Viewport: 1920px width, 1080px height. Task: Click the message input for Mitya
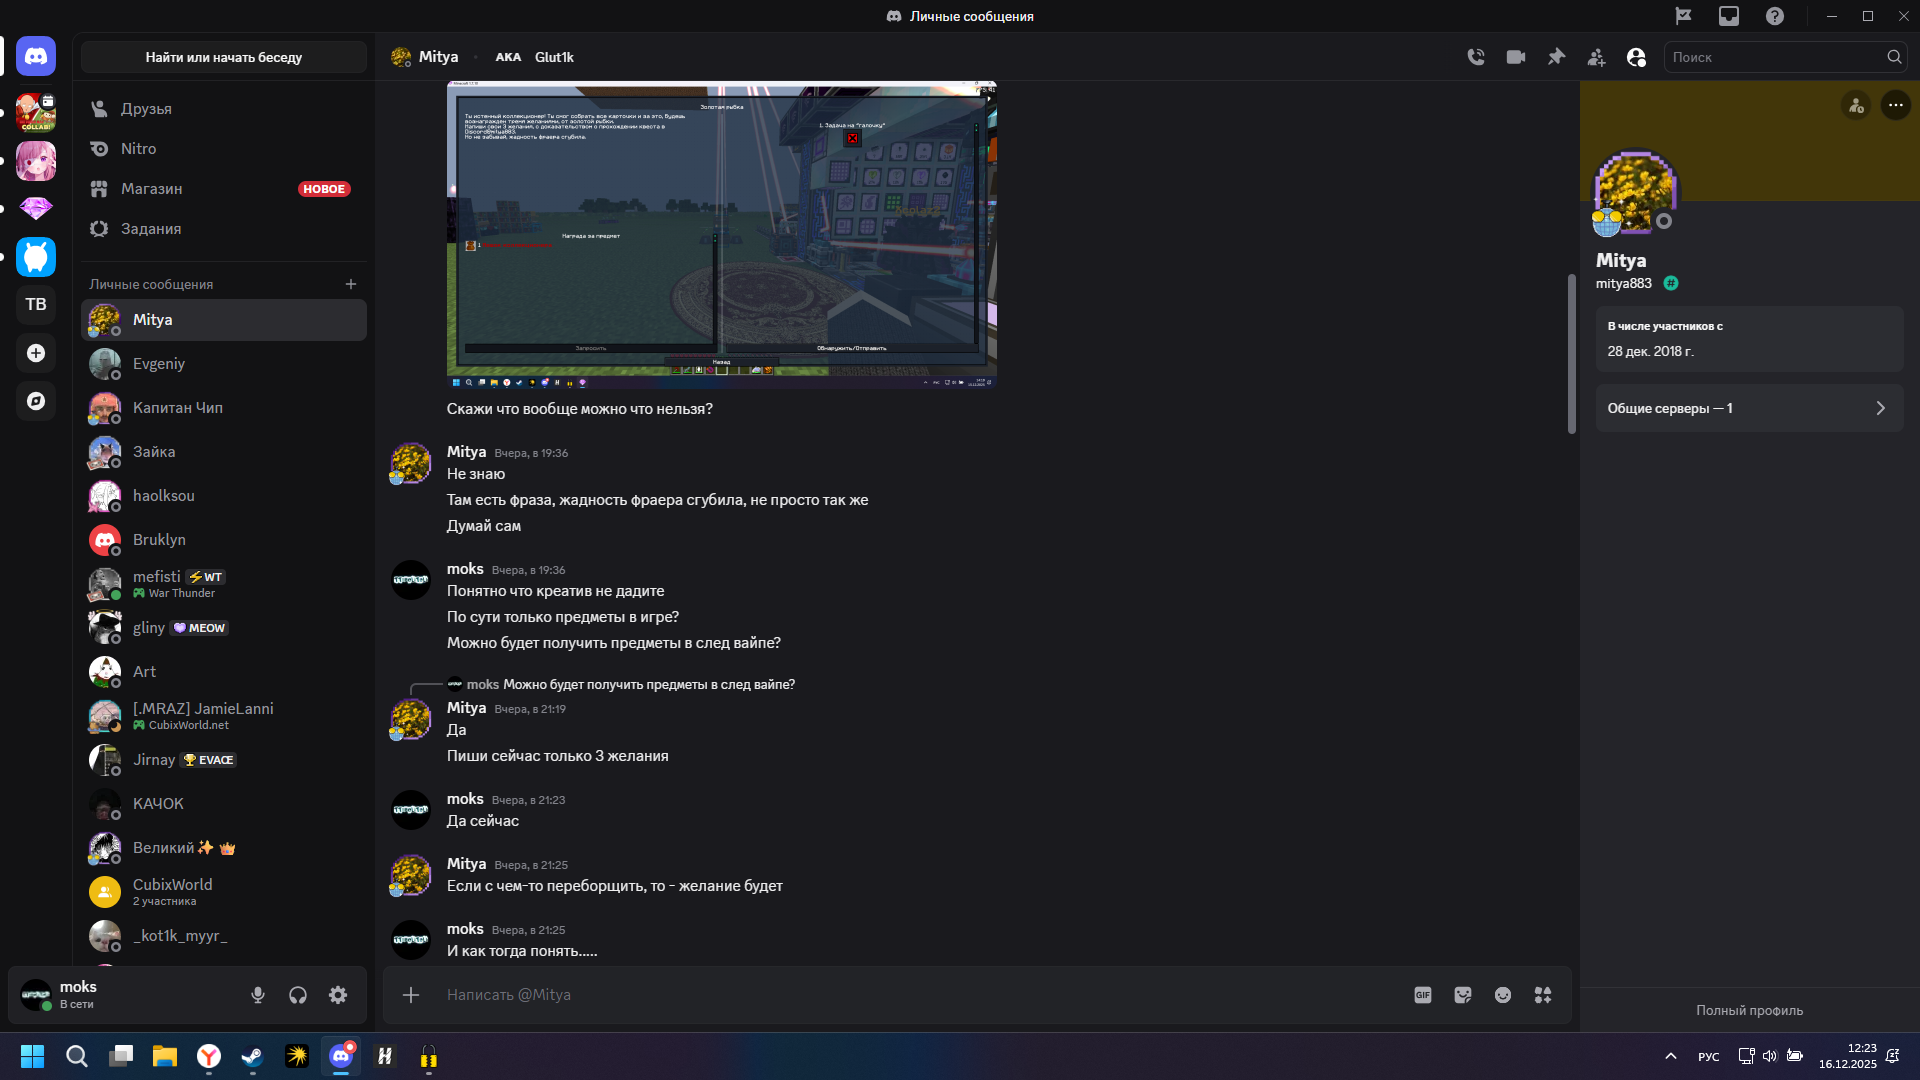coord(900,995)
